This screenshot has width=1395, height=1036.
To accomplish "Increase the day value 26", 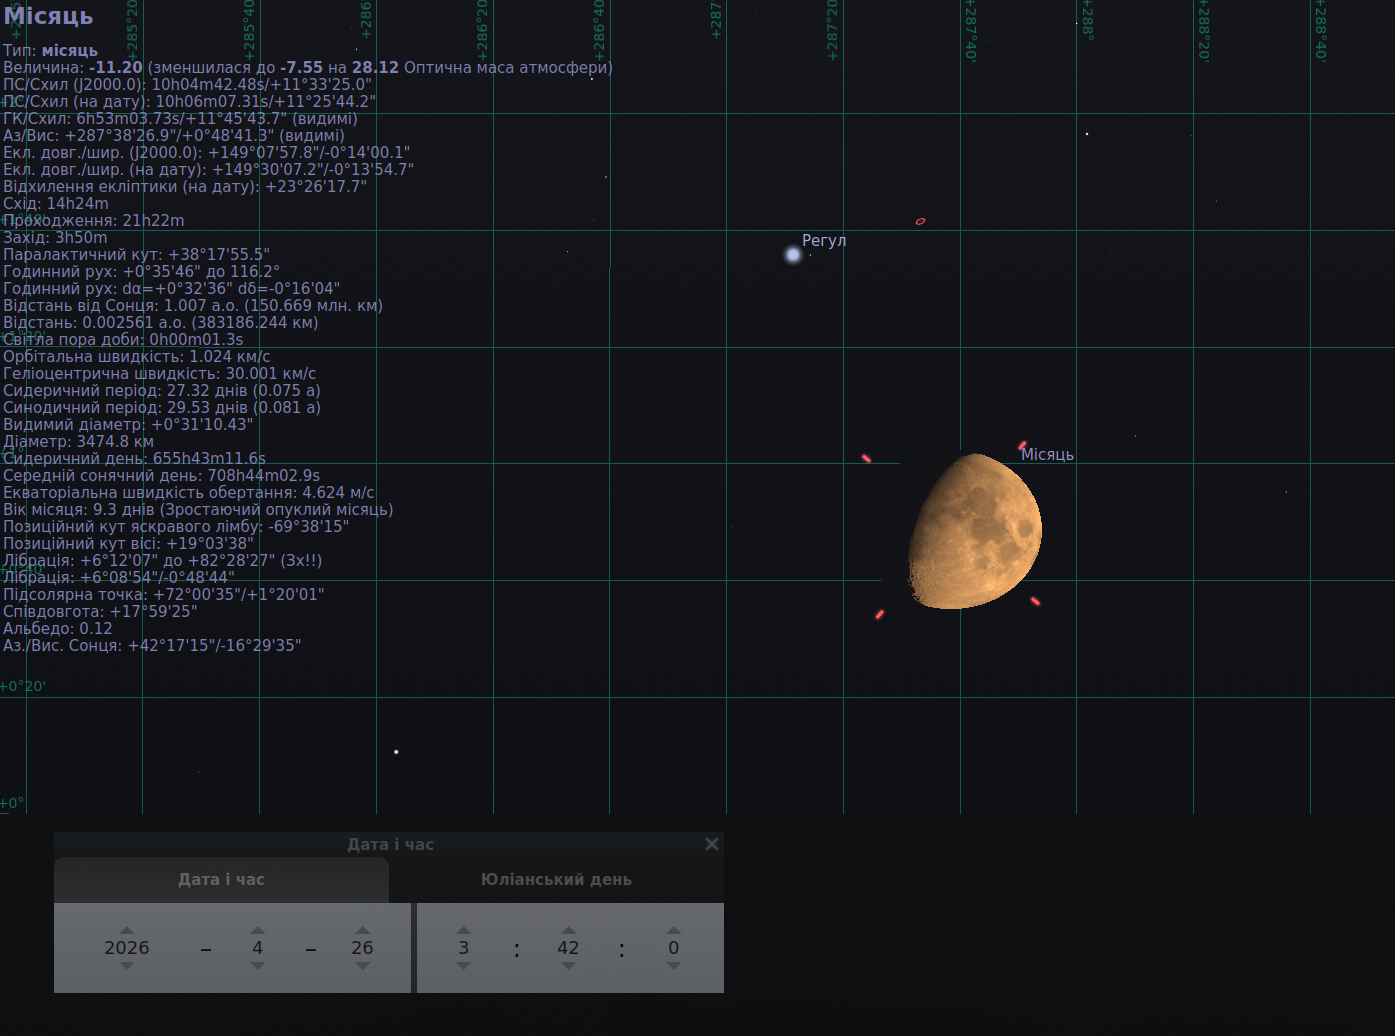I will pyautogui.click(x=363, y=930).
